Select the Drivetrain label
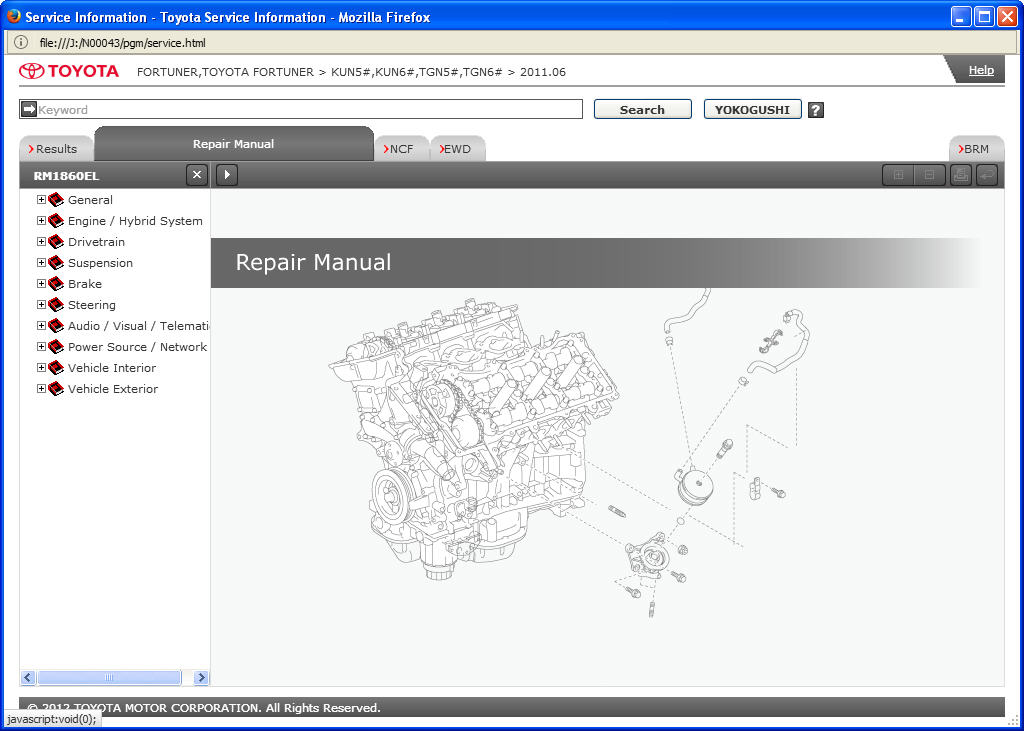Viewport: 1024px width, 731px height. [x=96, y=242]
